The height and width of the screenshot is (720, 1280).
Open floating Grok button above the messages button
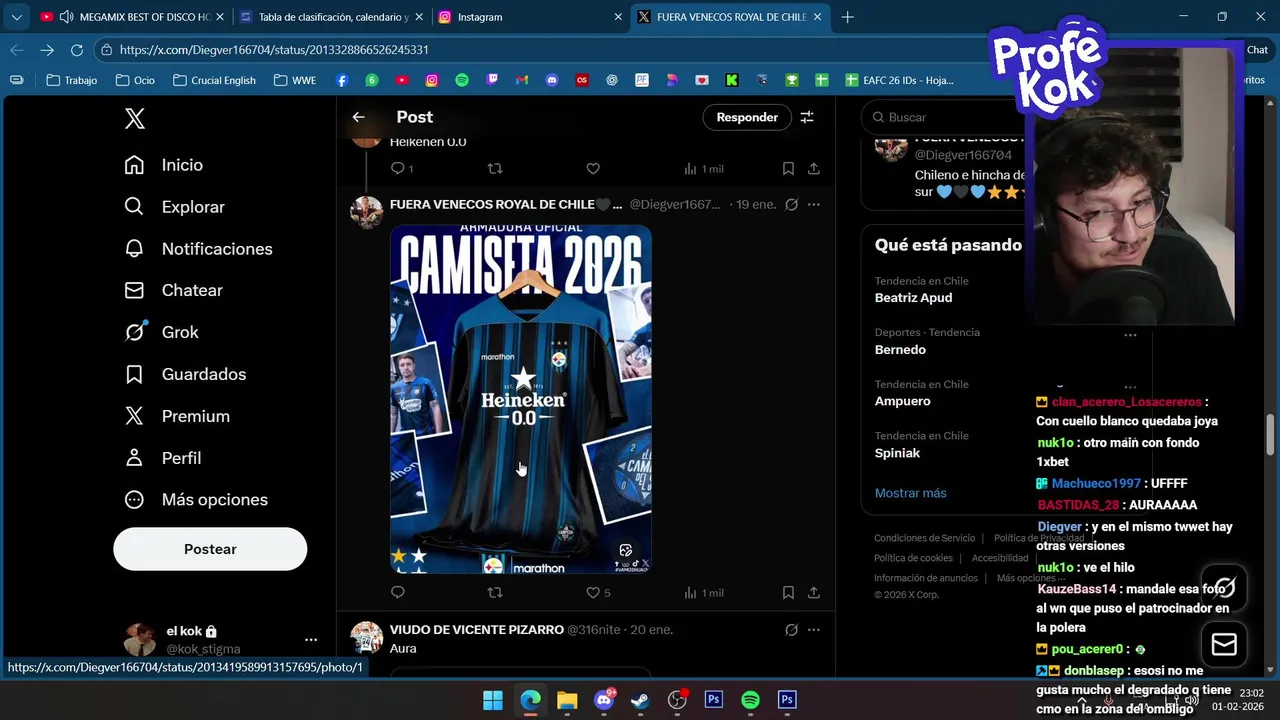coord(1224,587)
